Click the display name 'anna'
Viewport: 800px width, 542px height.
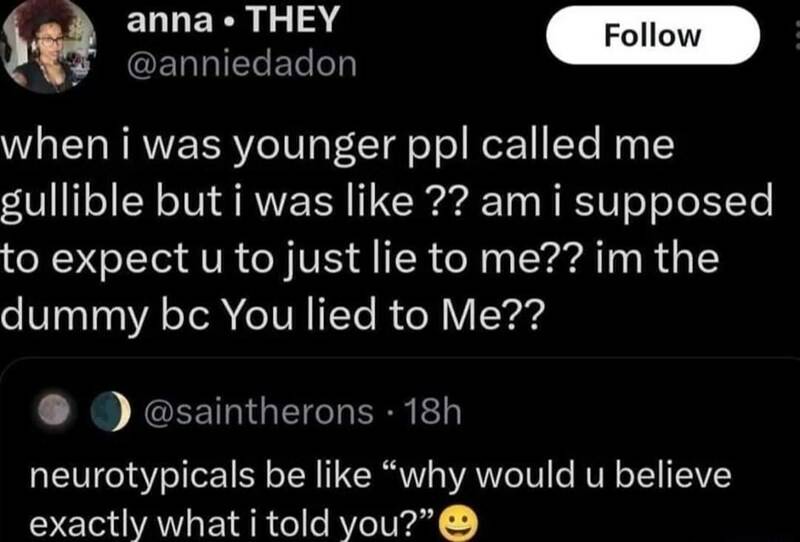tap(162, 18)
